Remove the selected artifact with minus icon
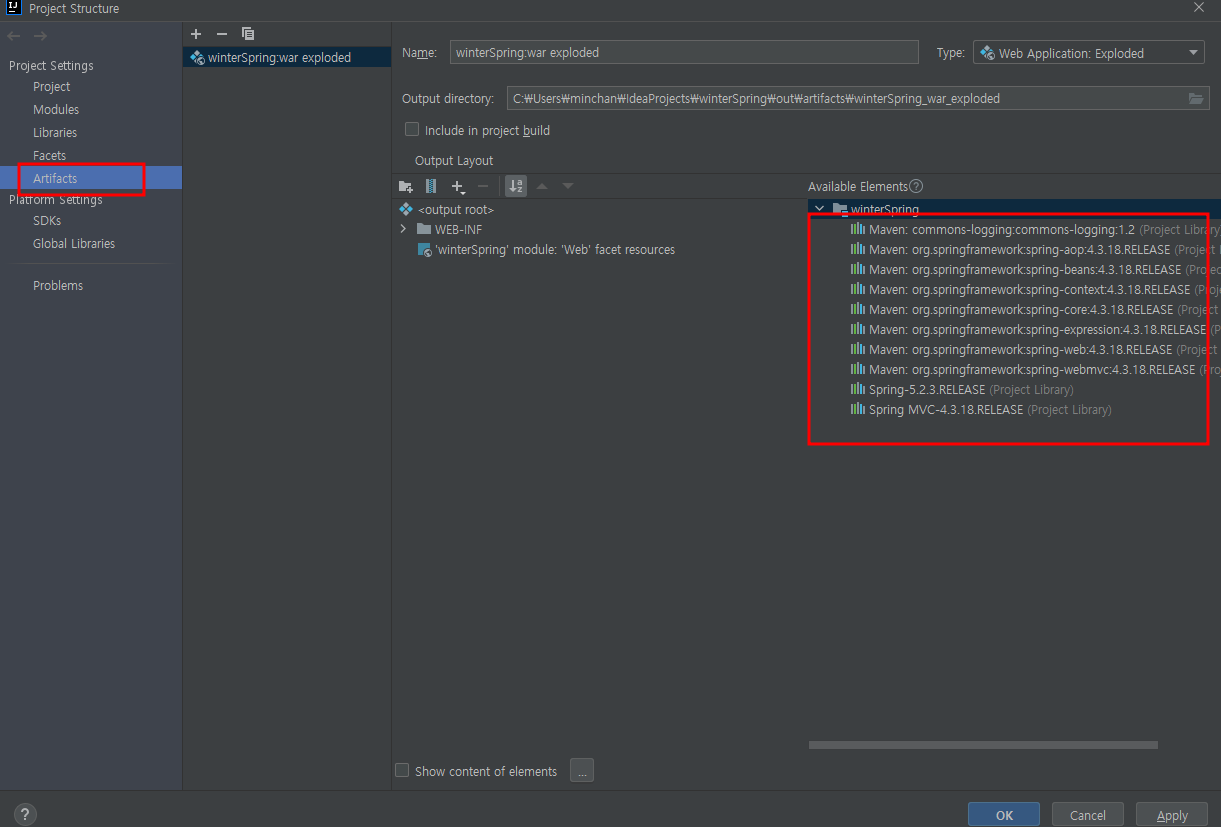The image size is (1221, 827). coord(222,34)
